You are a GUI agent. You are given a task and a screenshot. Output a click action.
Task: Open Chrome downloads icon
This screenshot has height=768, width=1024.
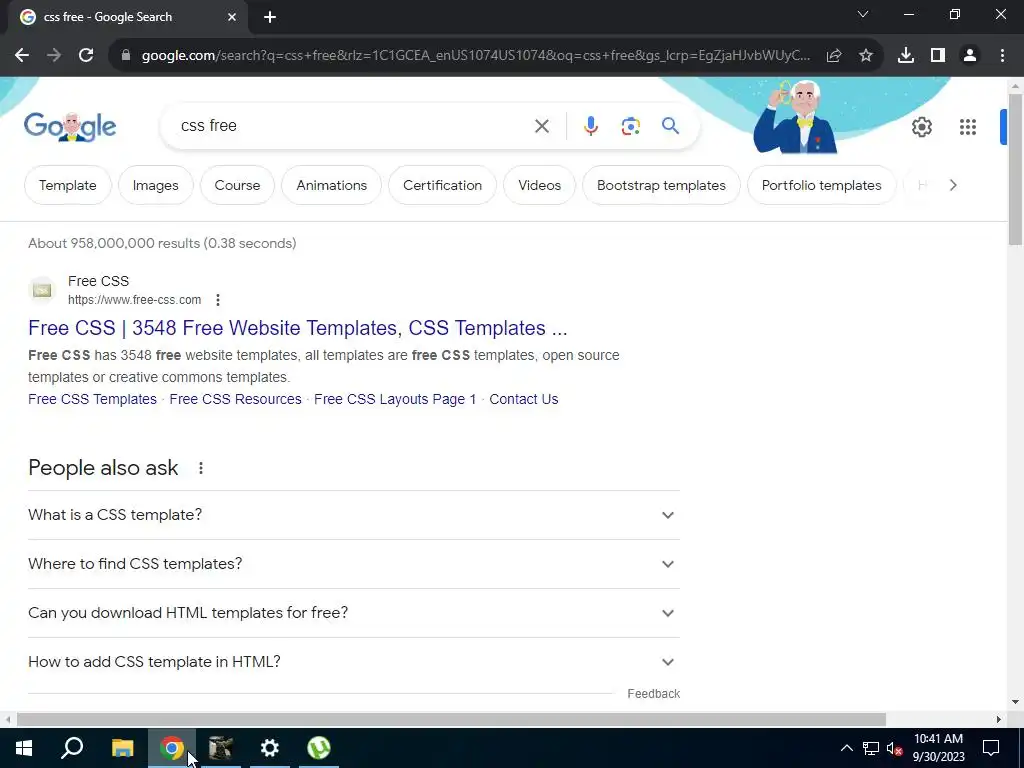pos(906,56)
